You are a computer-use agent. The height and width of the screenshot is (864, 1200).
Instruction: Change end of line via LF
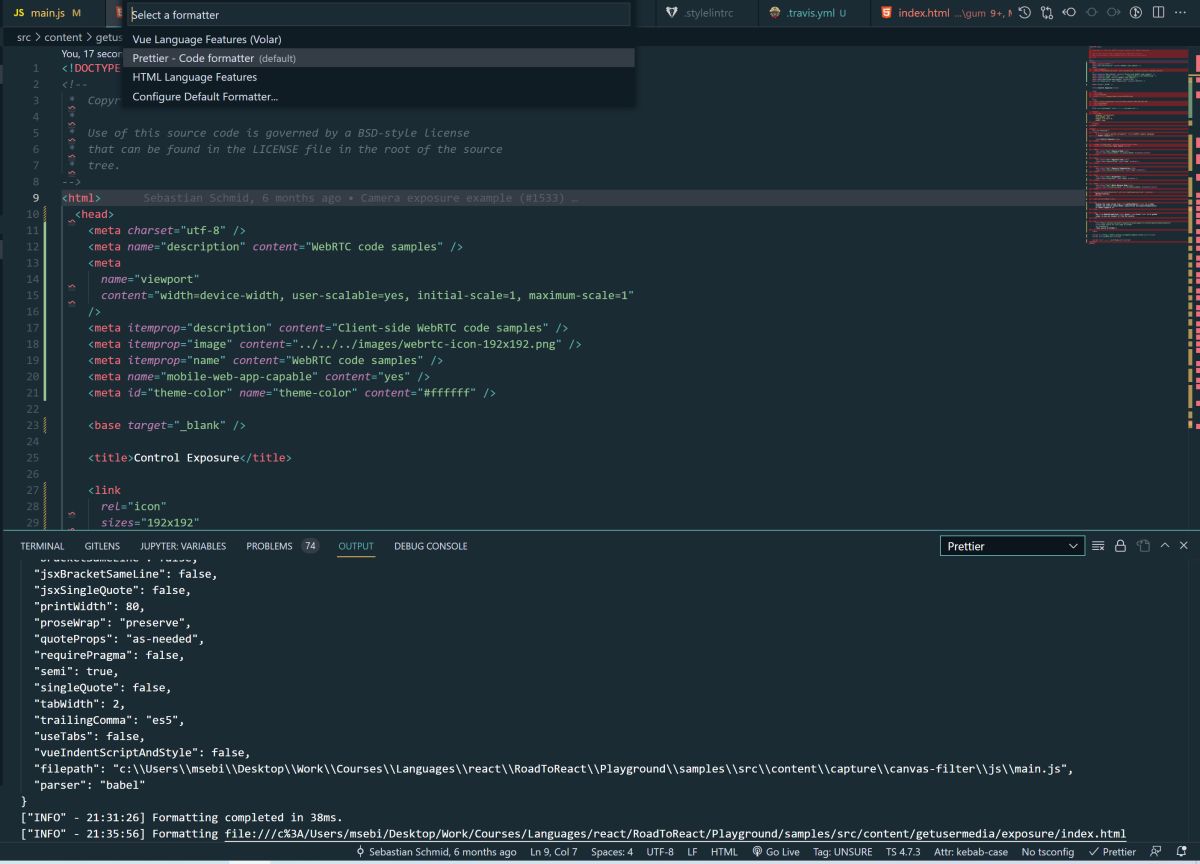tap(692, 852)
